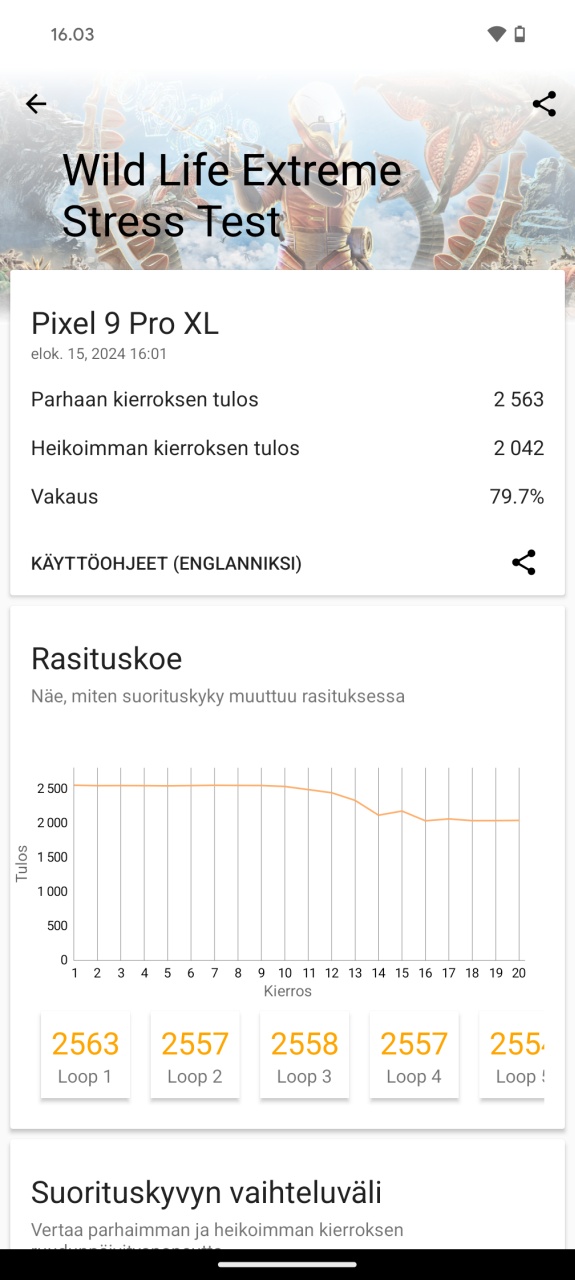
Task: Open KÄYTTÖOHJEET (ENGLANNIKSI) link
Action: pyautogui.click(x=166, y=563)
